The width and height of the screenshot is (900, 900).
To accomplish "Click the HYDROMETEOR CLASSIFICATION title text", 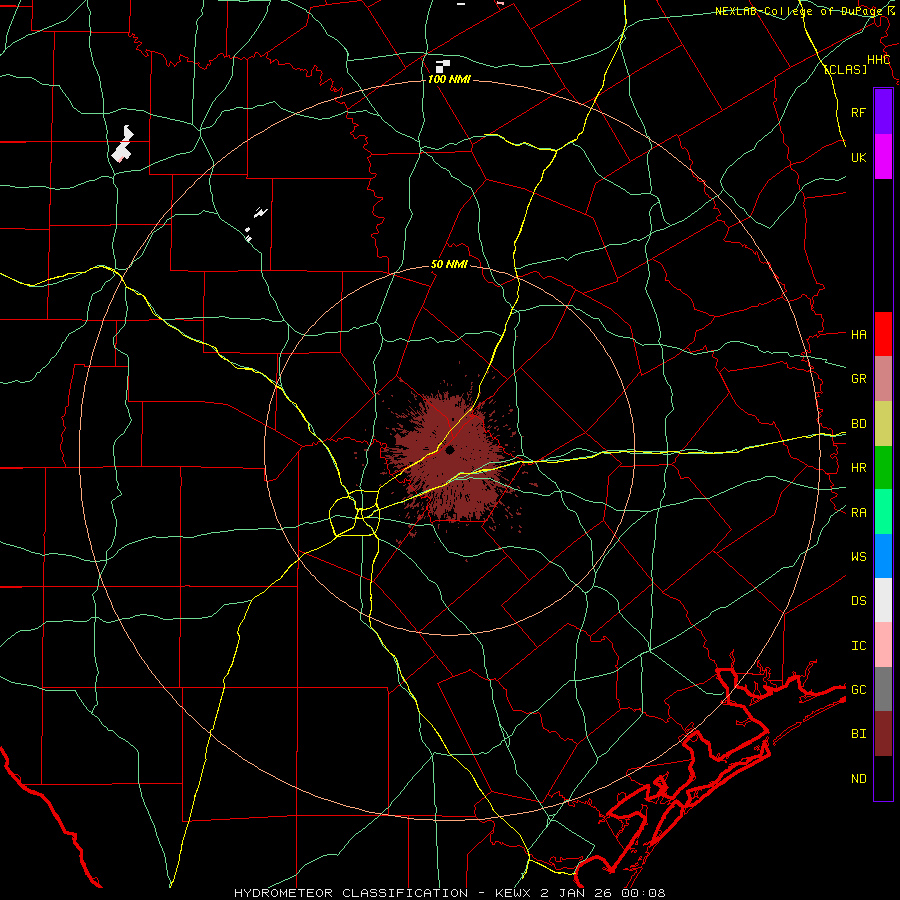I will click(x=351, y=893).
